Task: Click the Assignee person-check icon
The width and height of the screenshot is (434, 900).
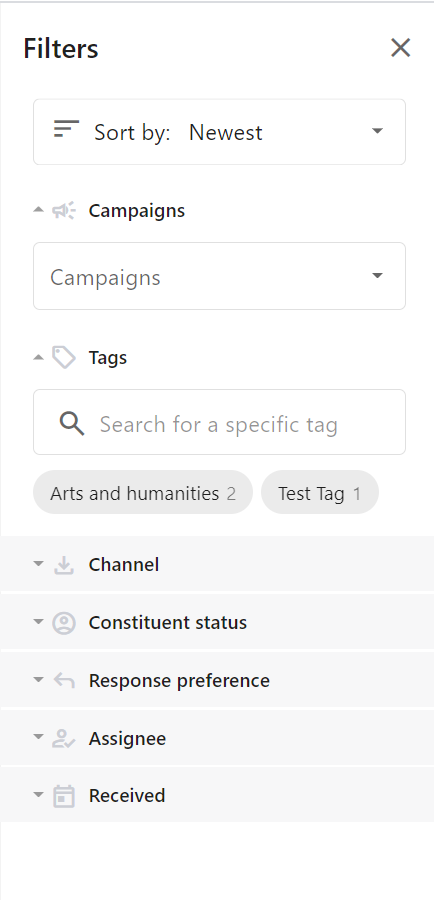Action: (x=64, y=738)
